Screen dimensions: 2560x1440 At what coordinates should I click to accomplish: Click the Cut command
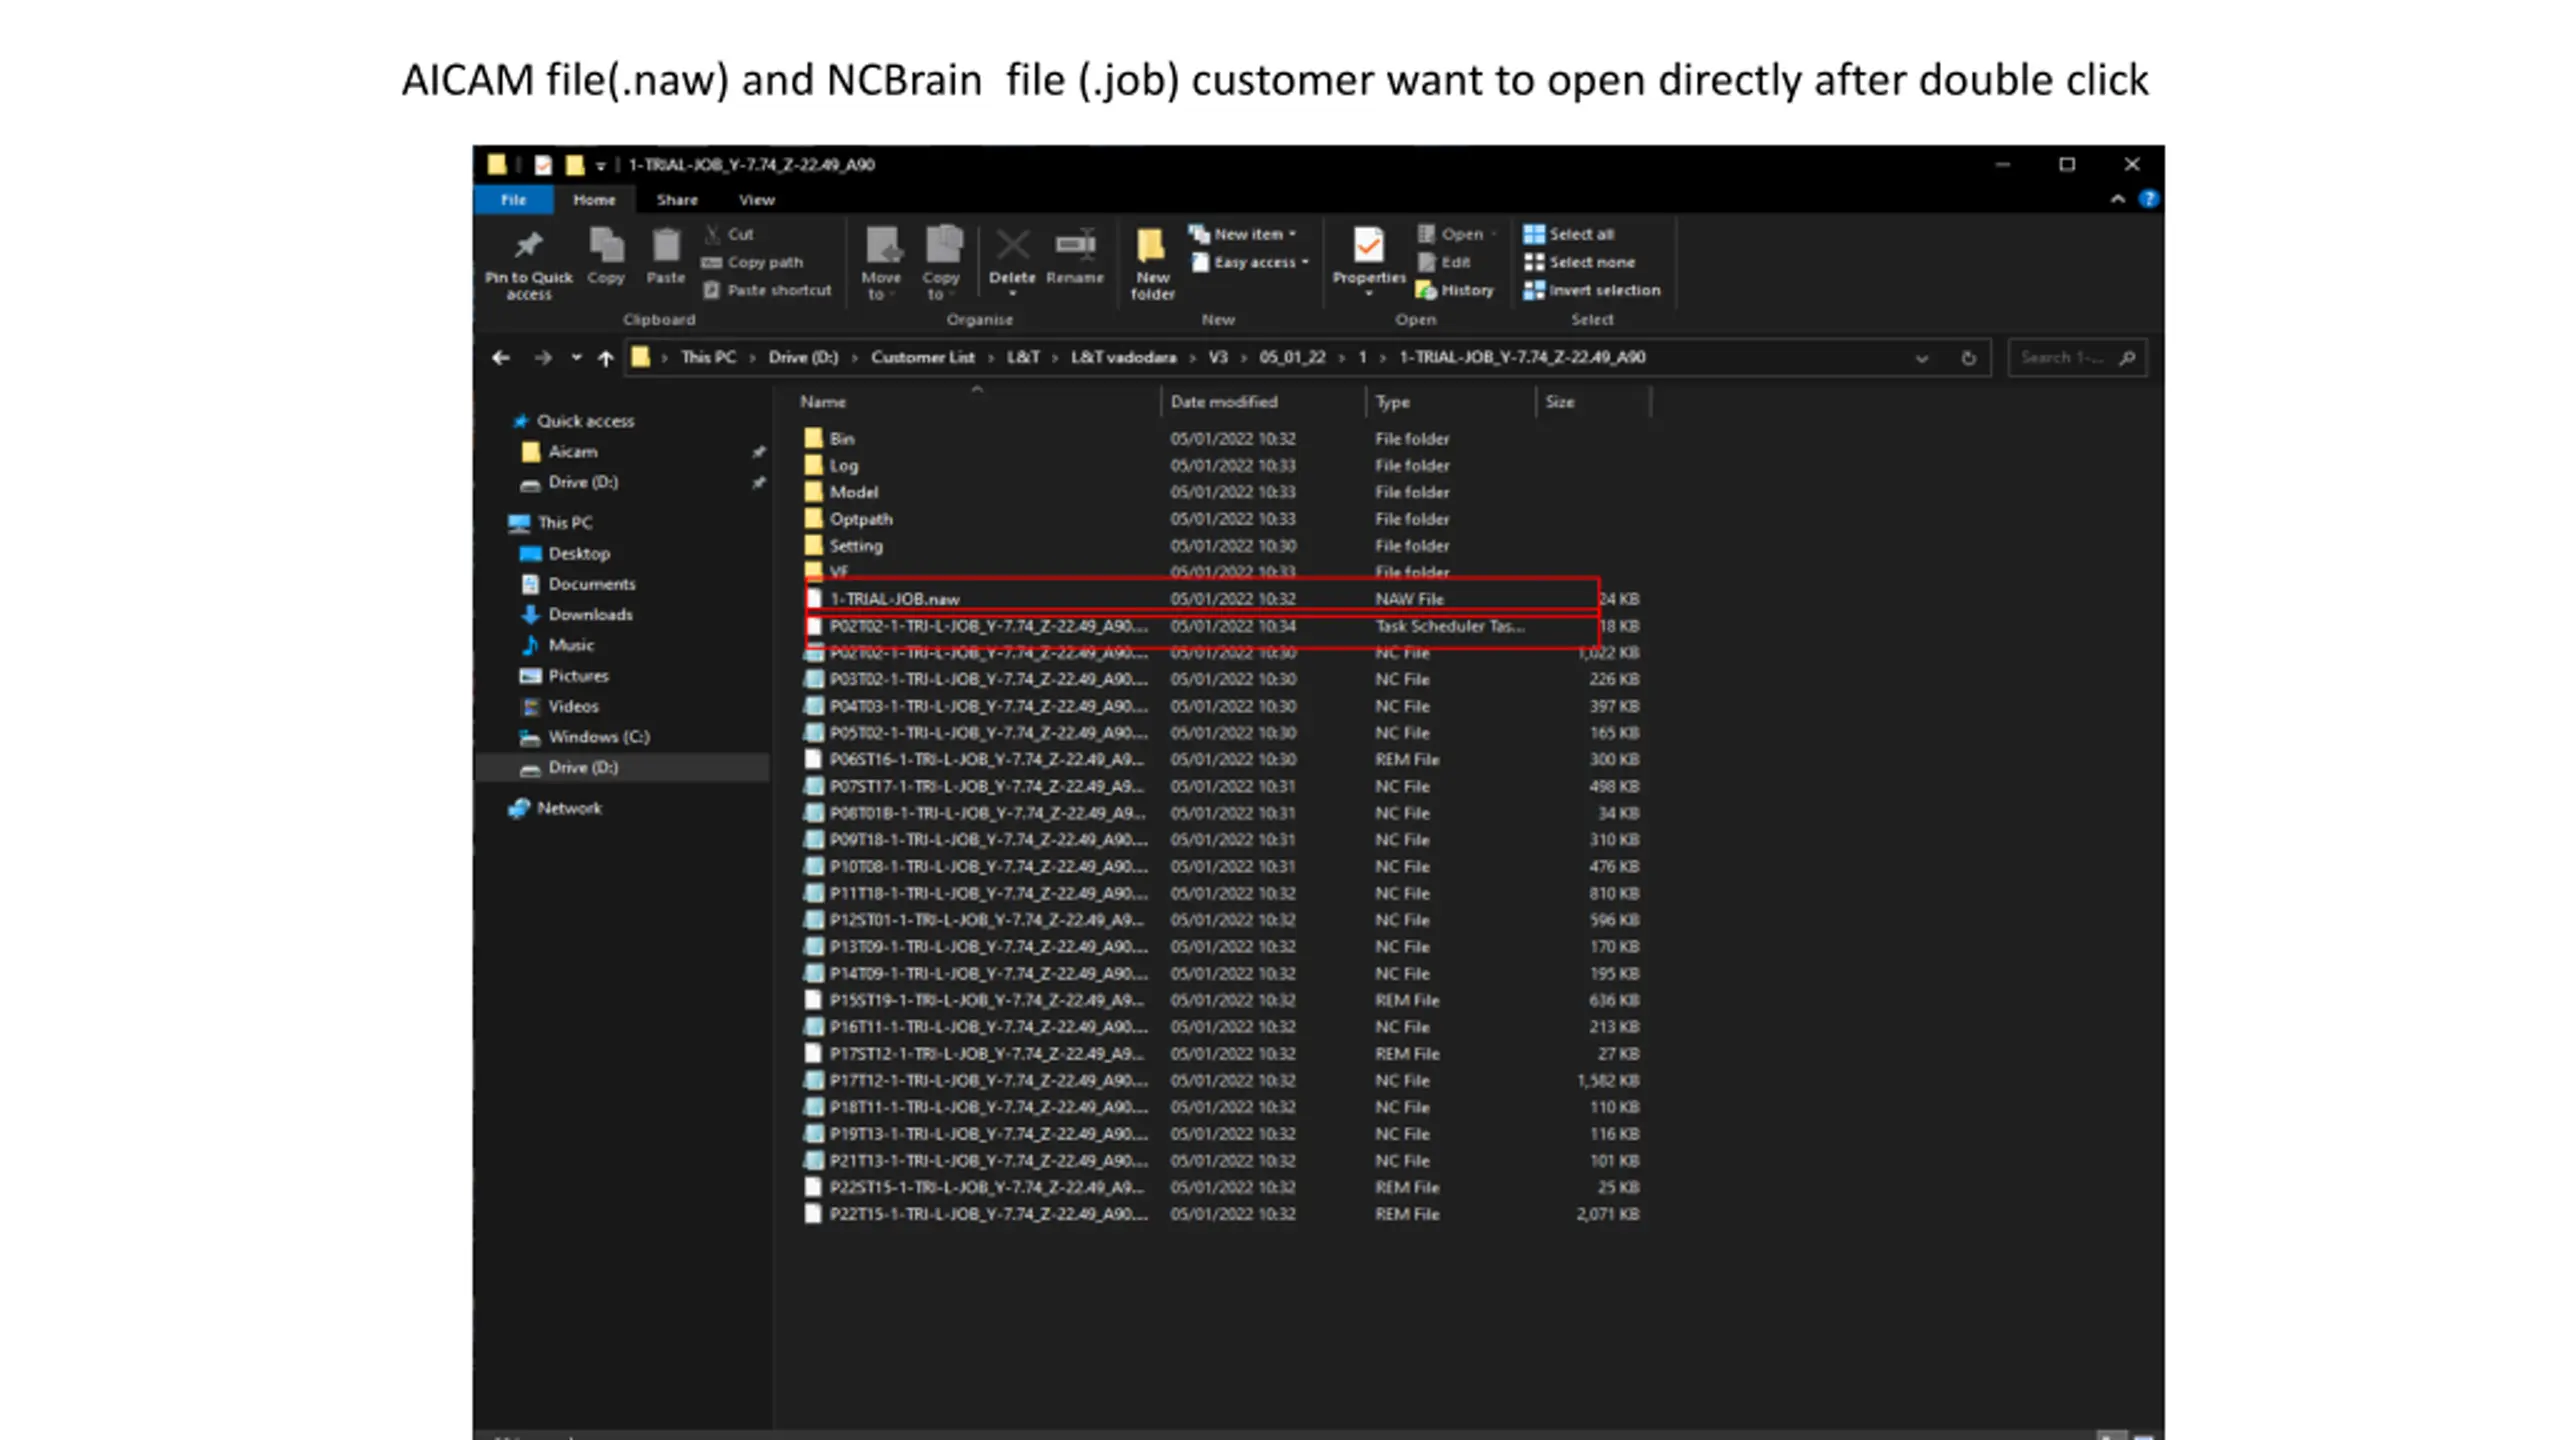point(730,234)
